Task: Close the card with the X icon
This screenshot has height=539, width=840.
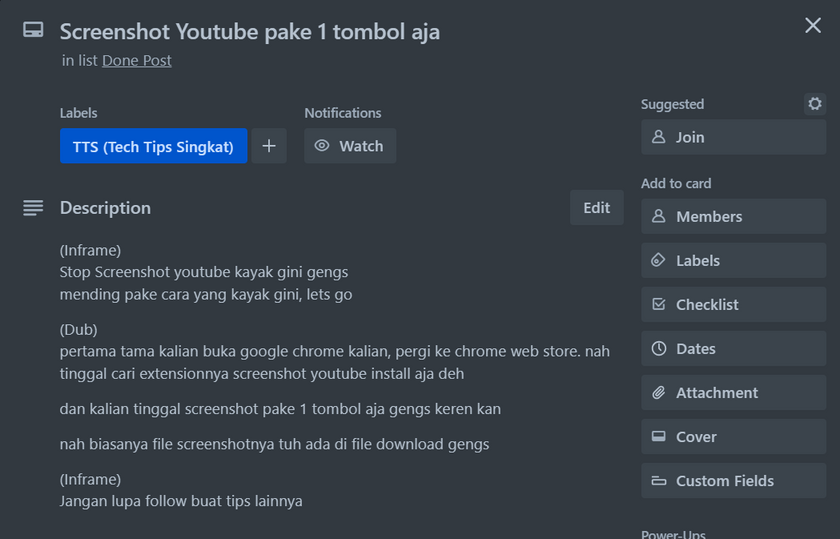Action: click(x=812, y=26)
